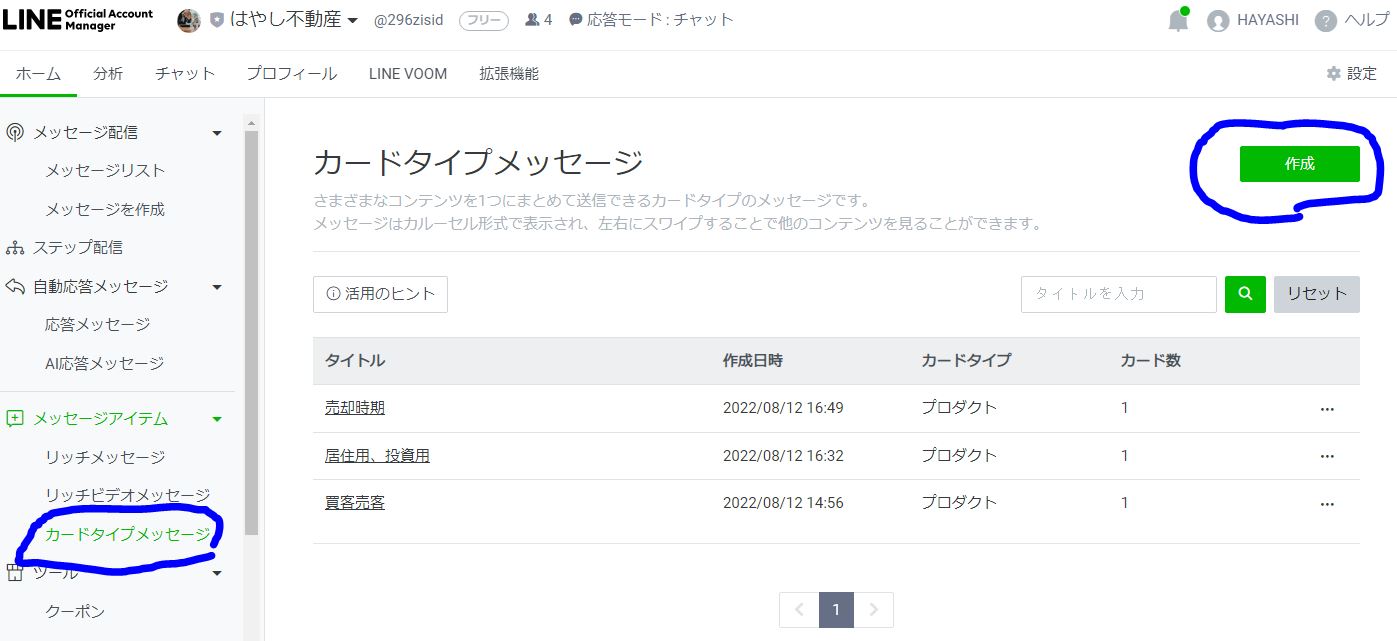Click the メッセージアイテム plus box icon
Image resolution: width=1397 pixels, height=641 pixels.
point(15,419)
